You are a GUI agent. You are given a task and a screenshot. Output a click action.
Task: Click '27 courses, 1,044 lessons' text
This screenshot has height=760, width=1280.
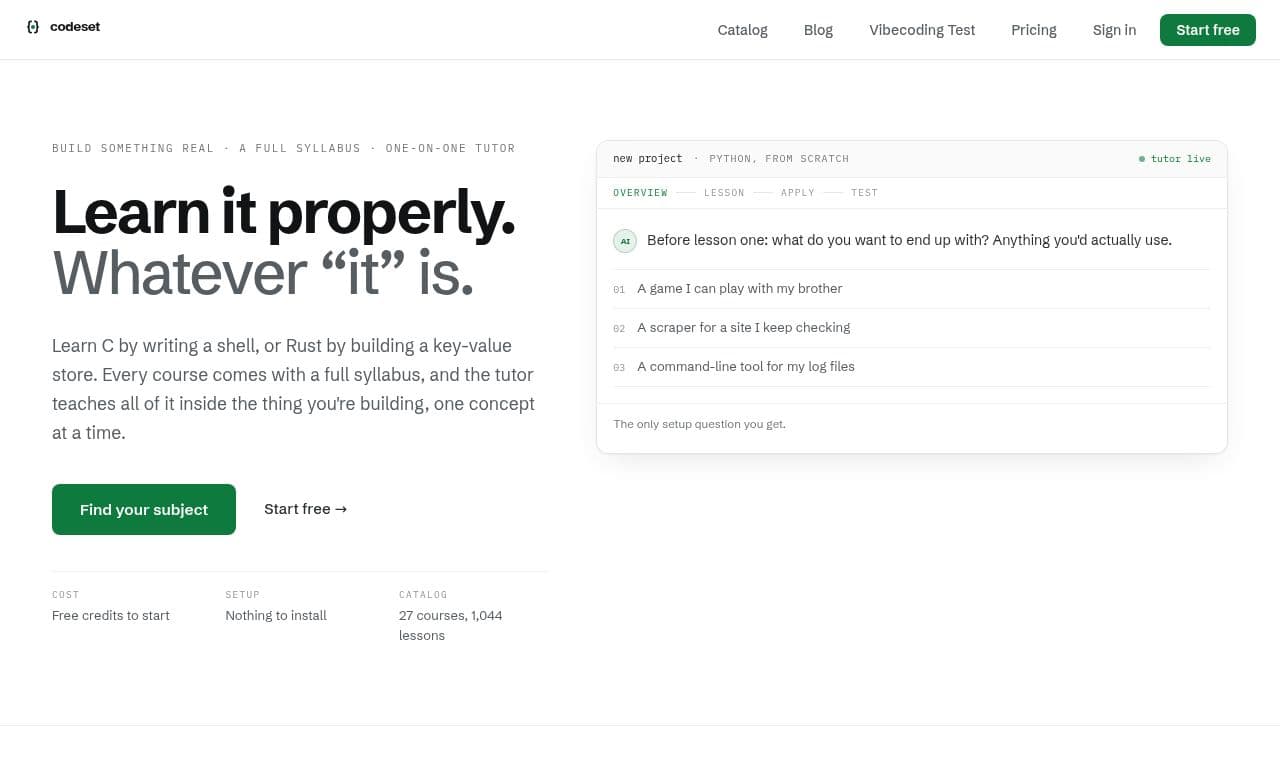pyautogui.click(x=450, y=625)
